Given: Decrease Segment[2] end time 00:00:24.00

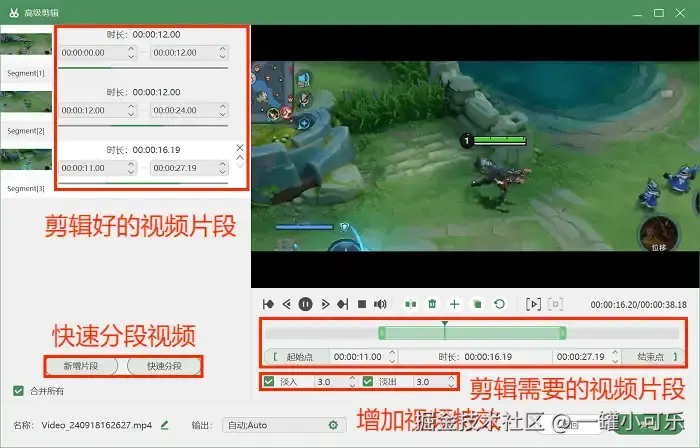Looking at the screenshot, I should (223, 114).
